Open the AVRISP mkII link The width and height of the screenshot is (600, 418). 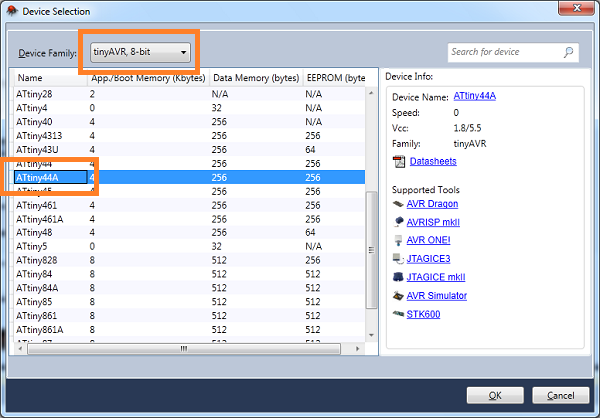coord(433,222)
